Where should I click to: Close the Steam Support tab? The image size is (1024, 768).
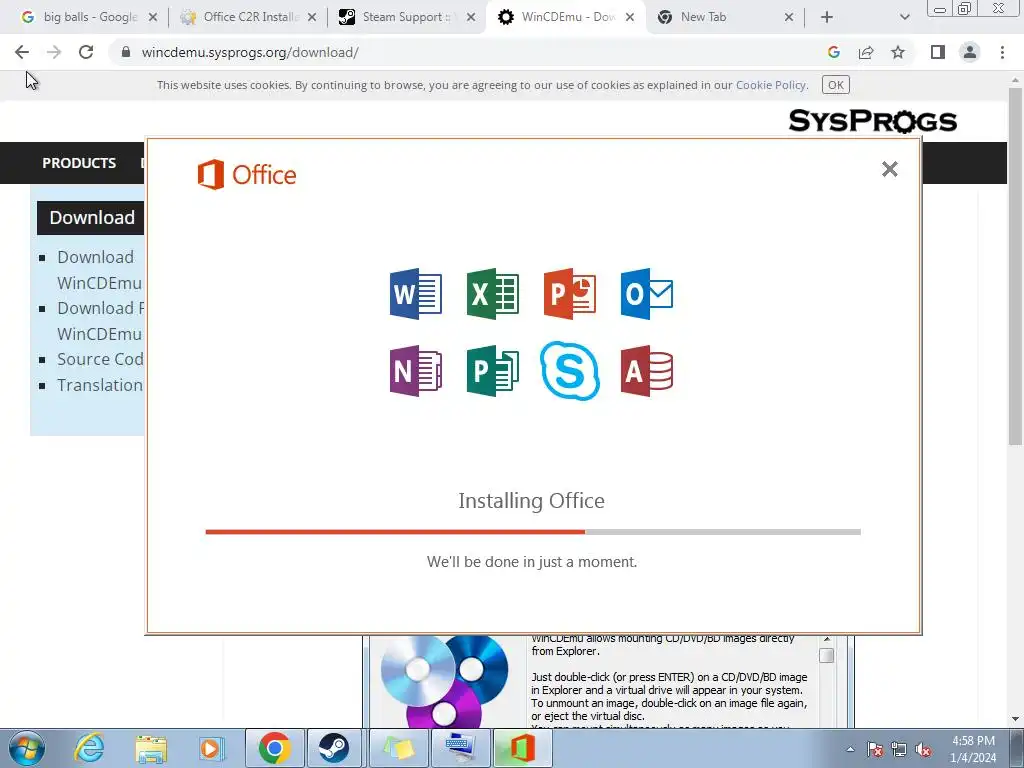pos(471,18)
